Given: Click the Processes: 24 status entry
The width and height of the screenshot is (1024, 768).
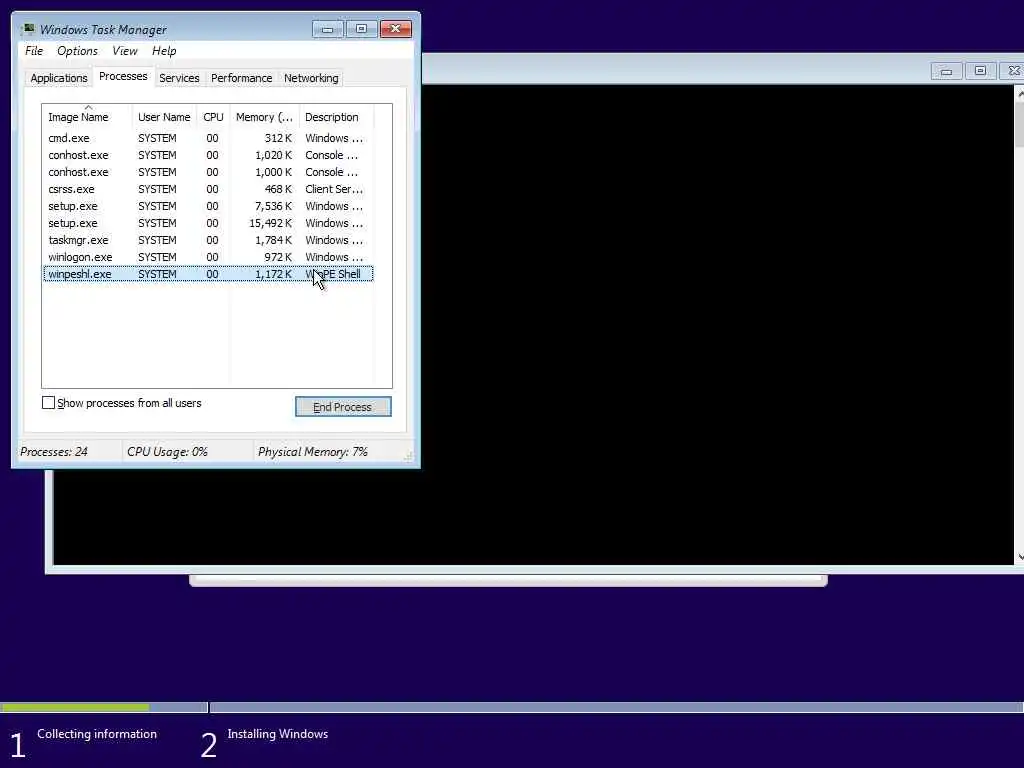Looking at the screenshot, I should click(54, 452).
